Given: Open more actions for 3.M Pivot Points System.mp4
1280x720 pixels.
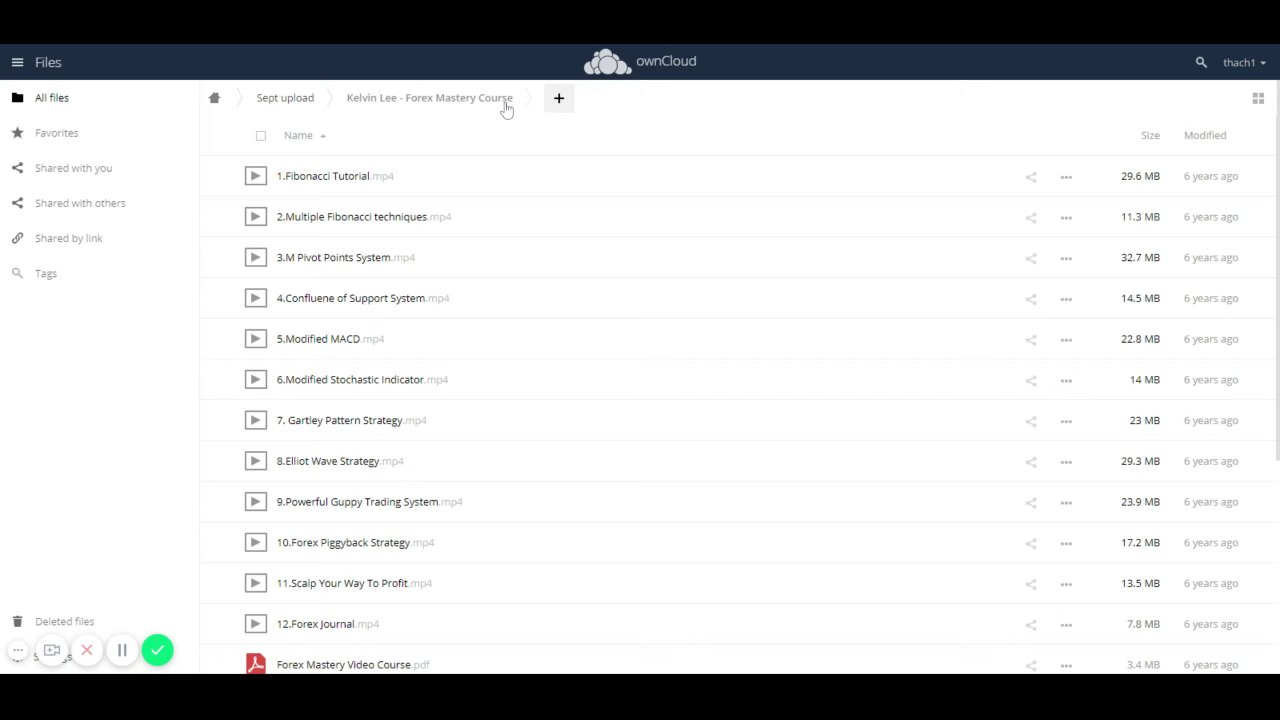Looking at the screenshot, I should (x=1066, y=258).
